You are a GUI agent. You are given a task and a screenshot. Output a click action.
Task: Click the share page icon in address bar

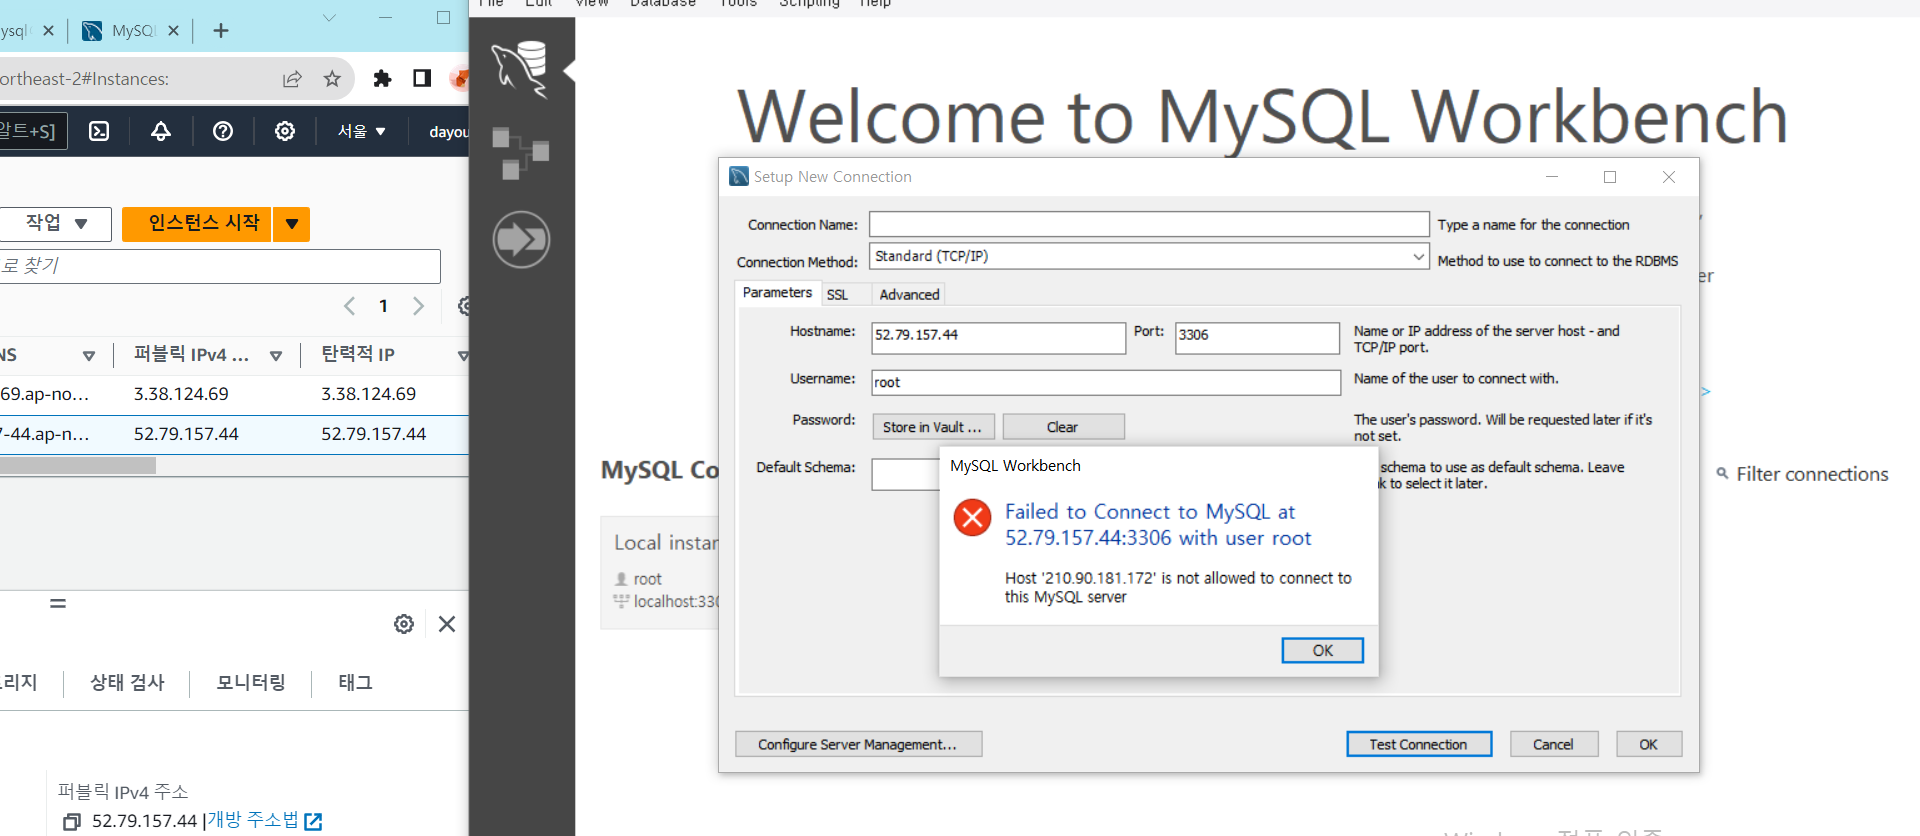click(292, 79)
